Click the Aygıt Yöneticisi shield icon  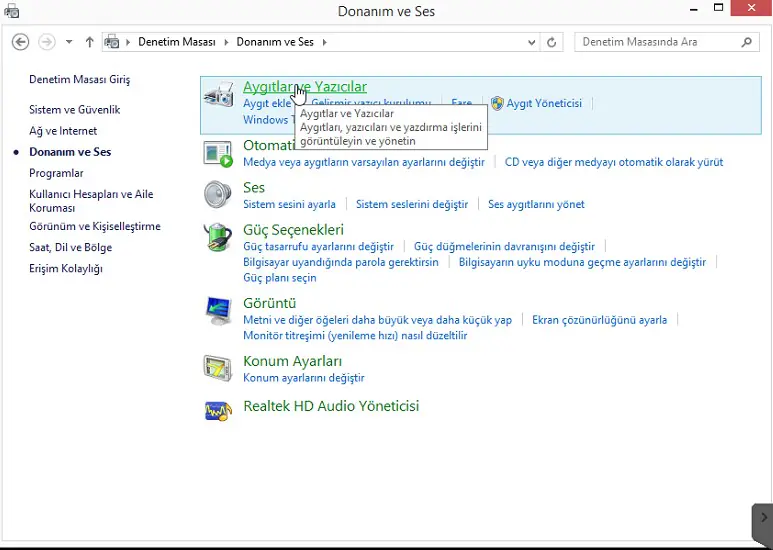497,103
